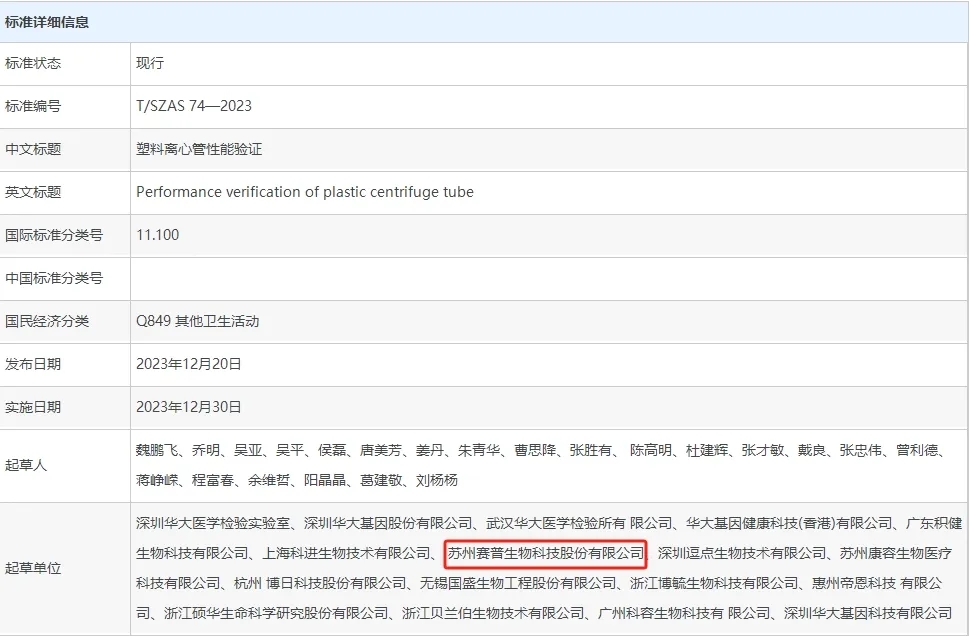Select the 中文标题 label cell
The height and width of the screenshot is (636, 969).
[x=65, y=150]
